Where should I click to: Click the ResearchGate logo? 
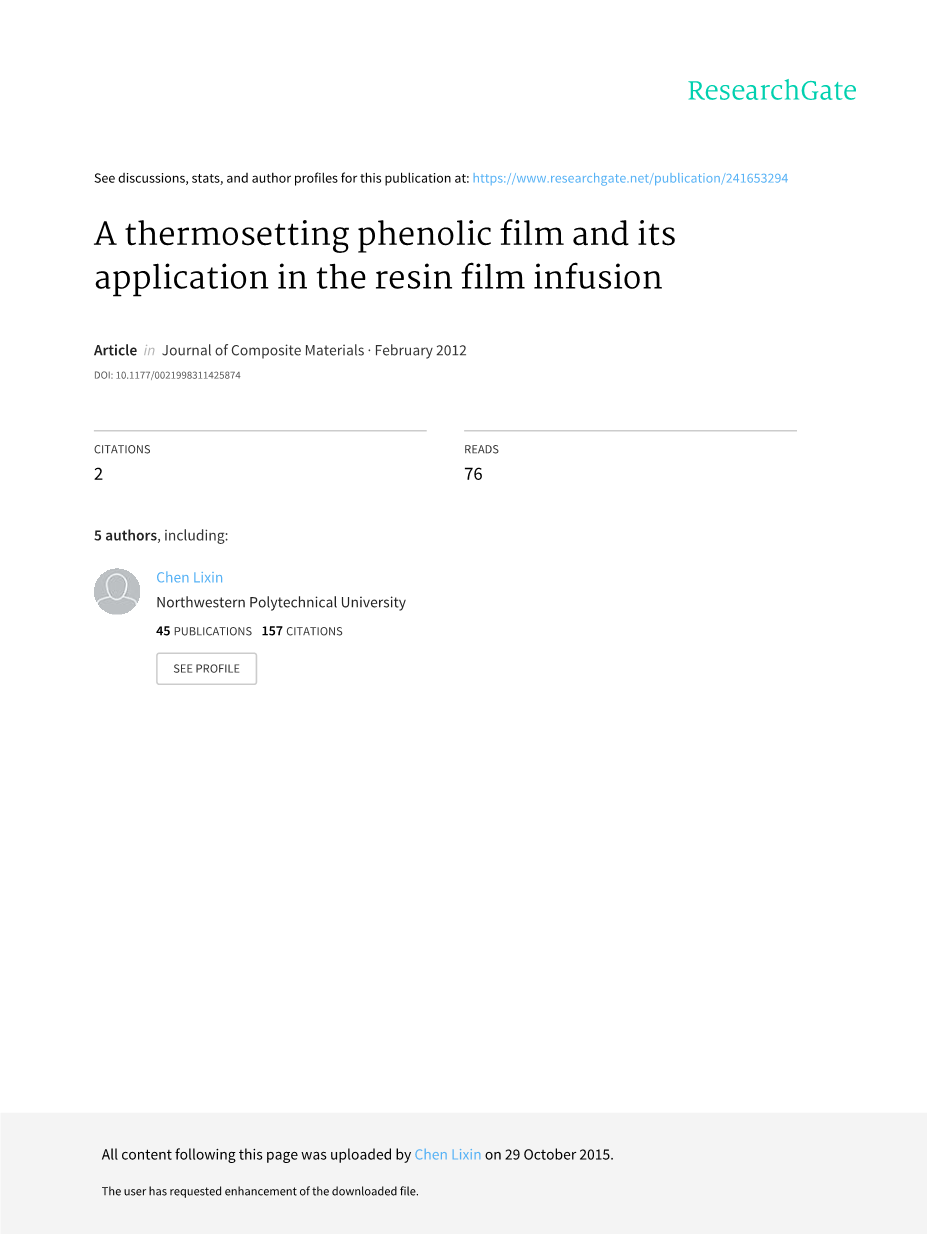pos(771,91)
